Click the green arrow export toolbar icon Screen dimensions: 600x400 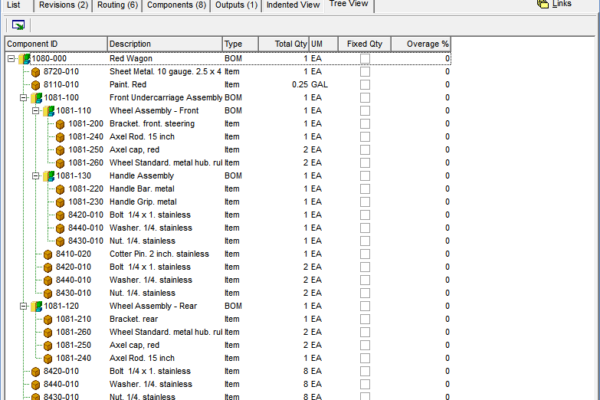[18, 25]
